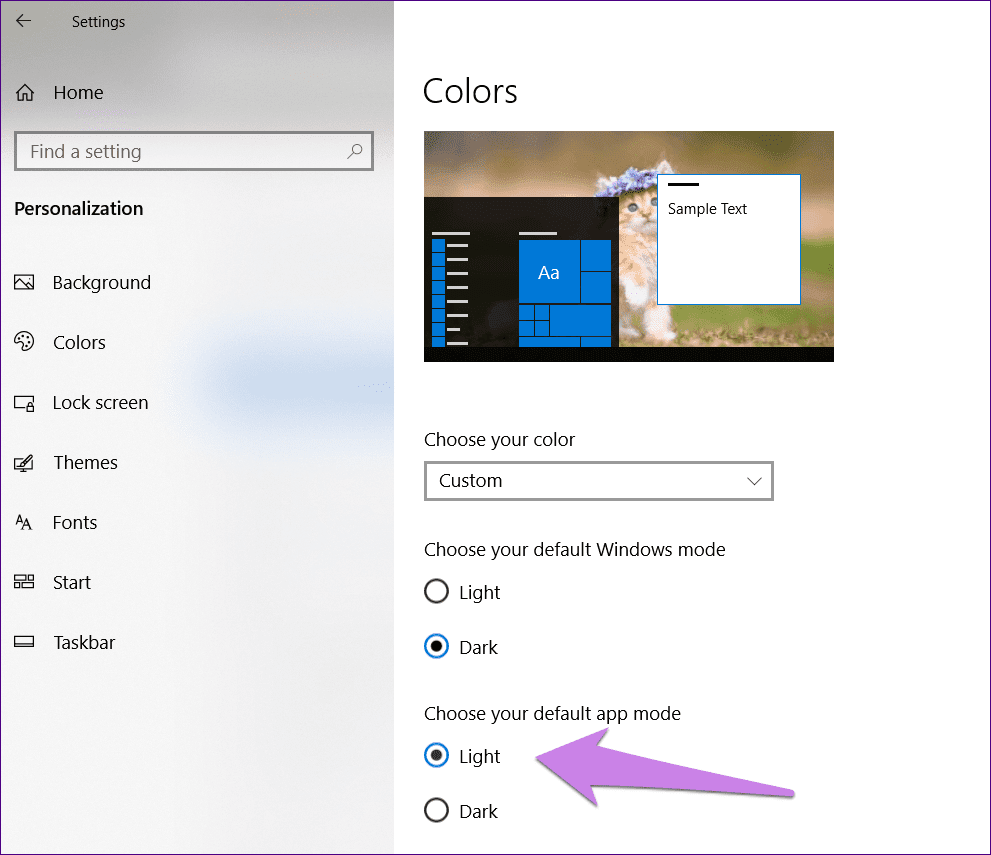Click the blue Aa tile in preview

(x=549, y=272)
